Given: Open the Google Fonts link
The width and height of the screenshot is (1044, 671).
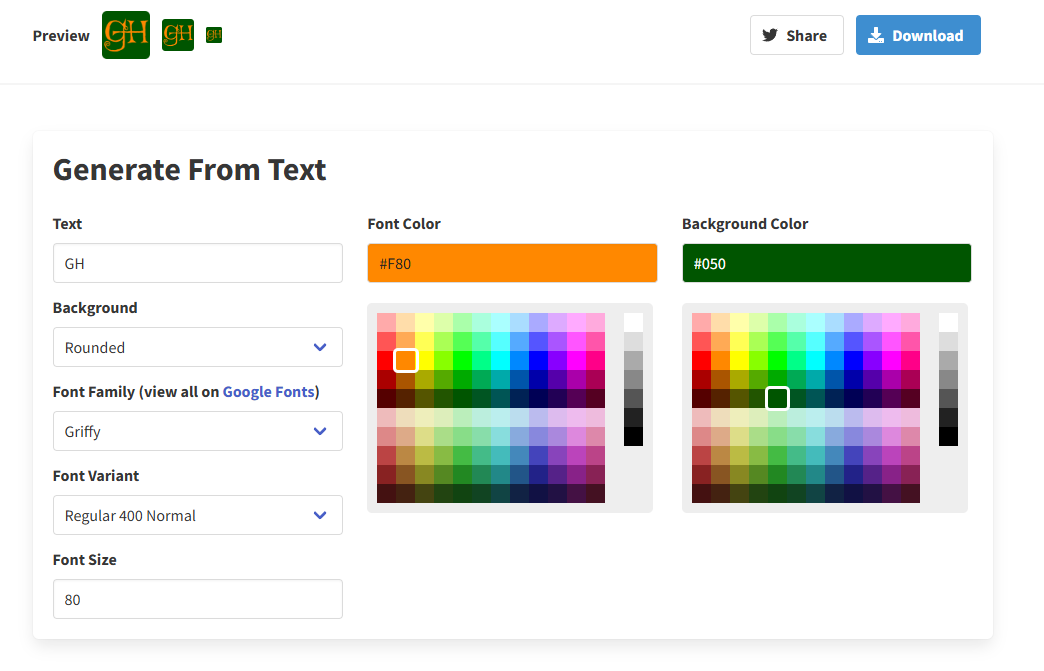Looking at the screenshot, I should [x=268, y=392].
